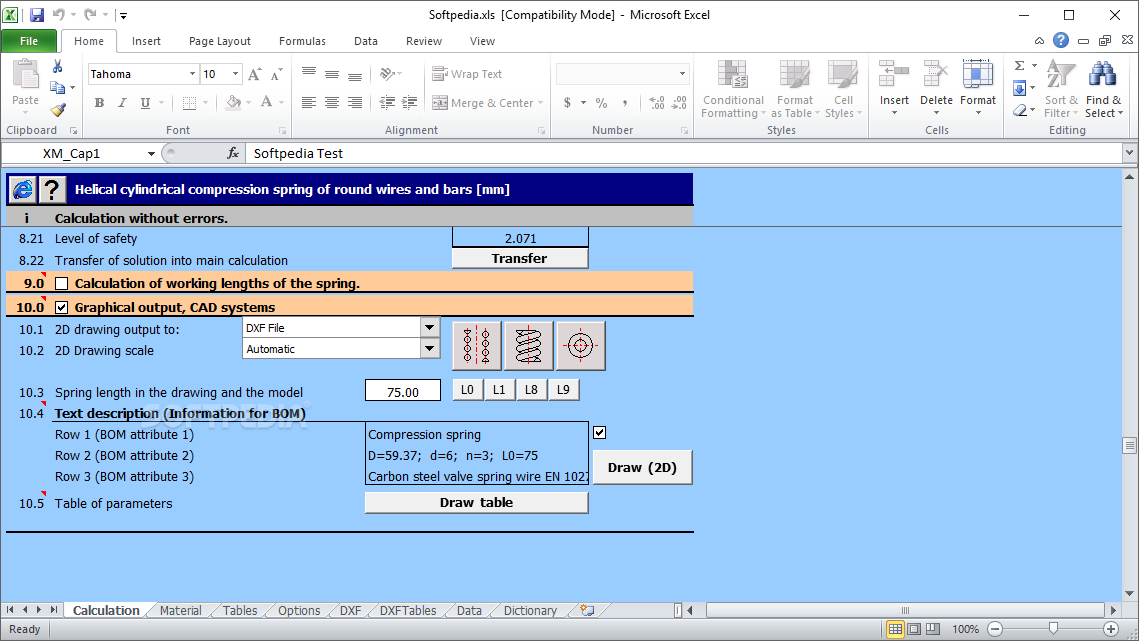Click Wrap Text in Alignment group
The width and height of the screenshot is (1139, 641).
pyautogui.click(x=467, y=74)
